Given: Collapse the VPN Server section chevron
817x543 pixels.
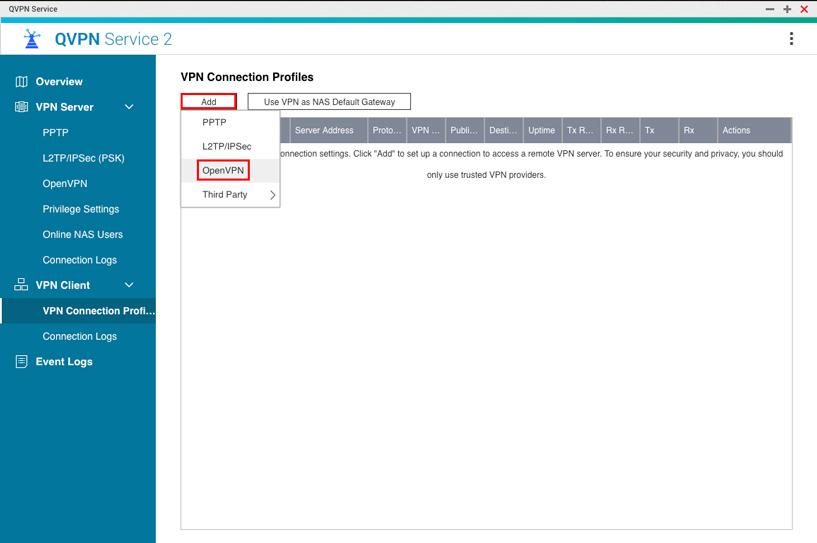Looking at the screenshot, I should (x=129, y=107).
